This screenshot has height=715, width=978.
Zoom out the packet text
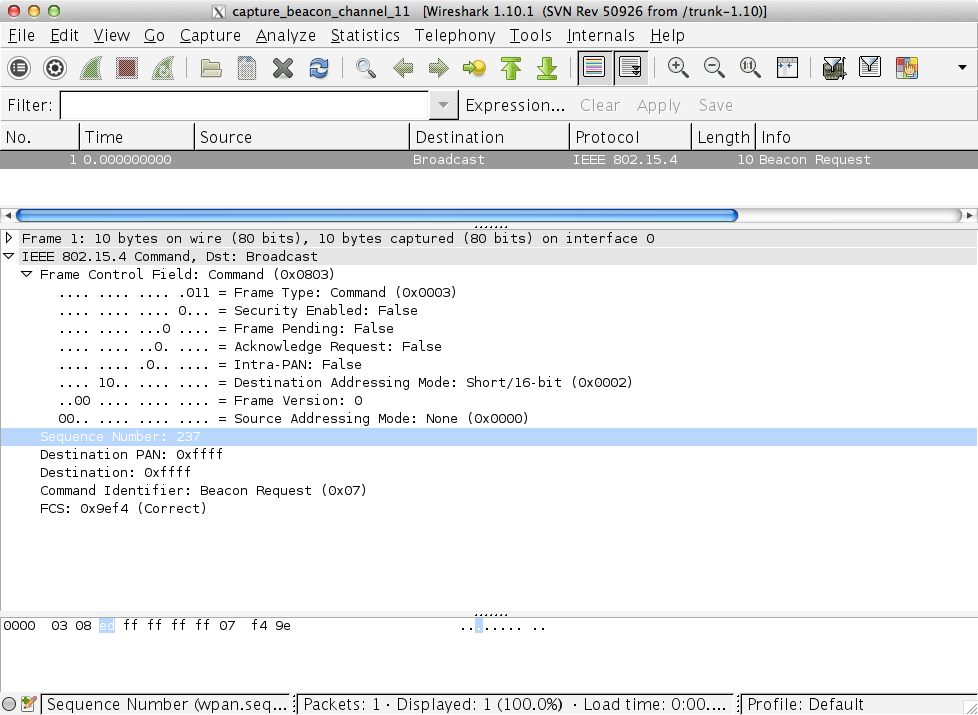tap(714, 67)
